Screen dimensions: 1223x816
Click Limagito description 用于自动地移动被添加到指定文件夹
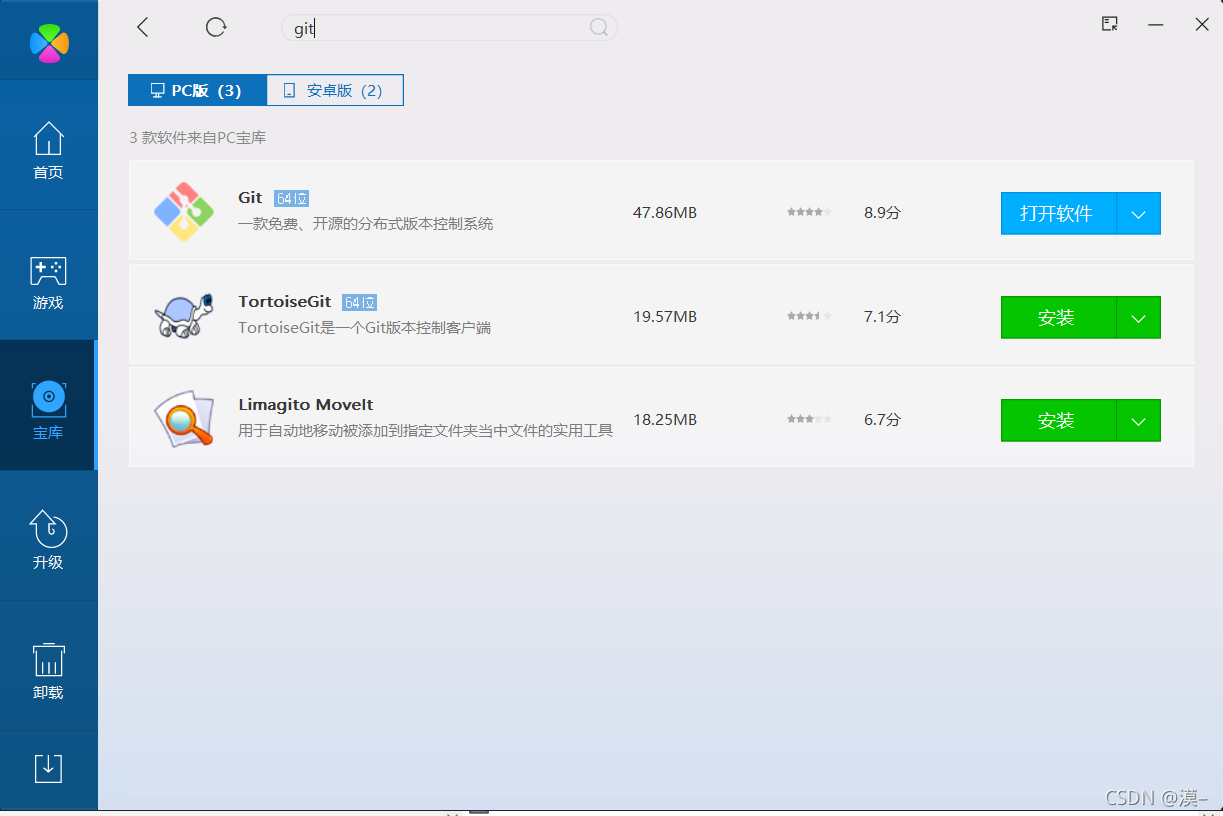[426, 431]
